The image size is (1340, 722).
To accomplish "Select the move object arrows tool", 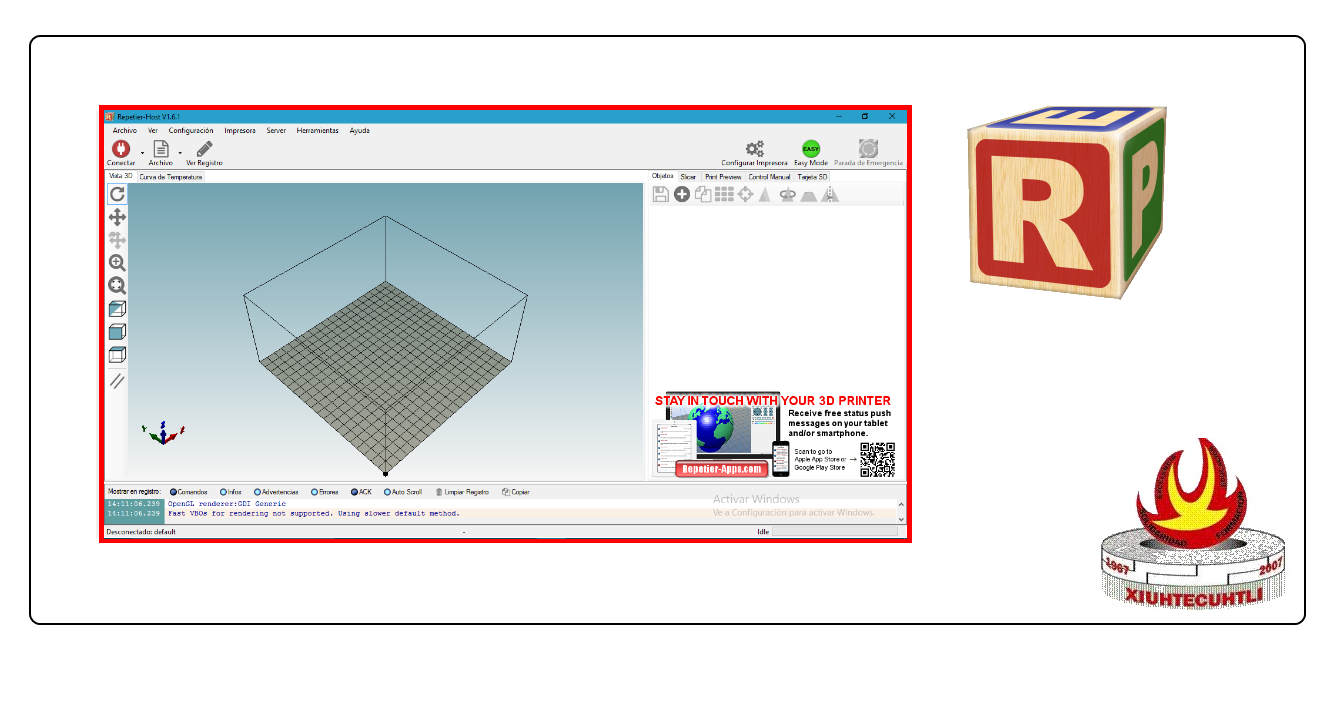I will 117,240.
